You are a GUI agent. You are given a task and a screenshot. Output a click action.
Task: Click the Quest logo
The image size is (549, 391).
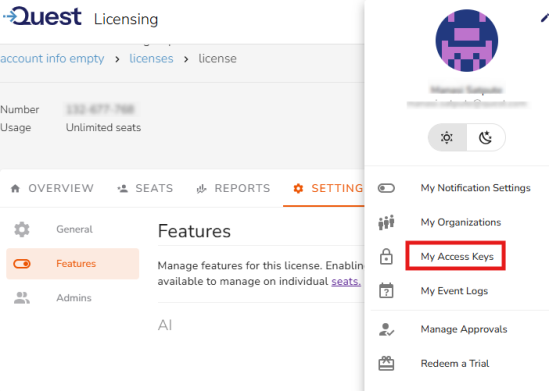tap(42, 17)
